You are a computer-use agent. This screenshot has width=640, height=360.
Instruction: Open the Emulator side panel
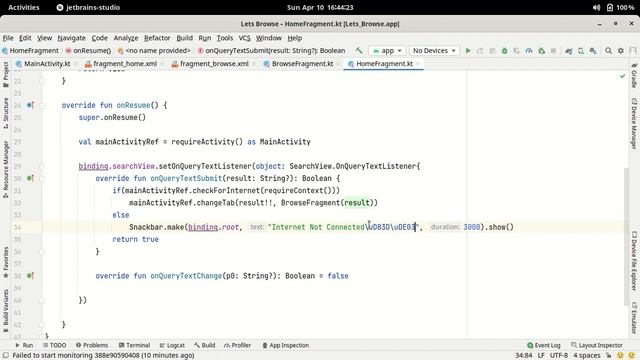634,318
